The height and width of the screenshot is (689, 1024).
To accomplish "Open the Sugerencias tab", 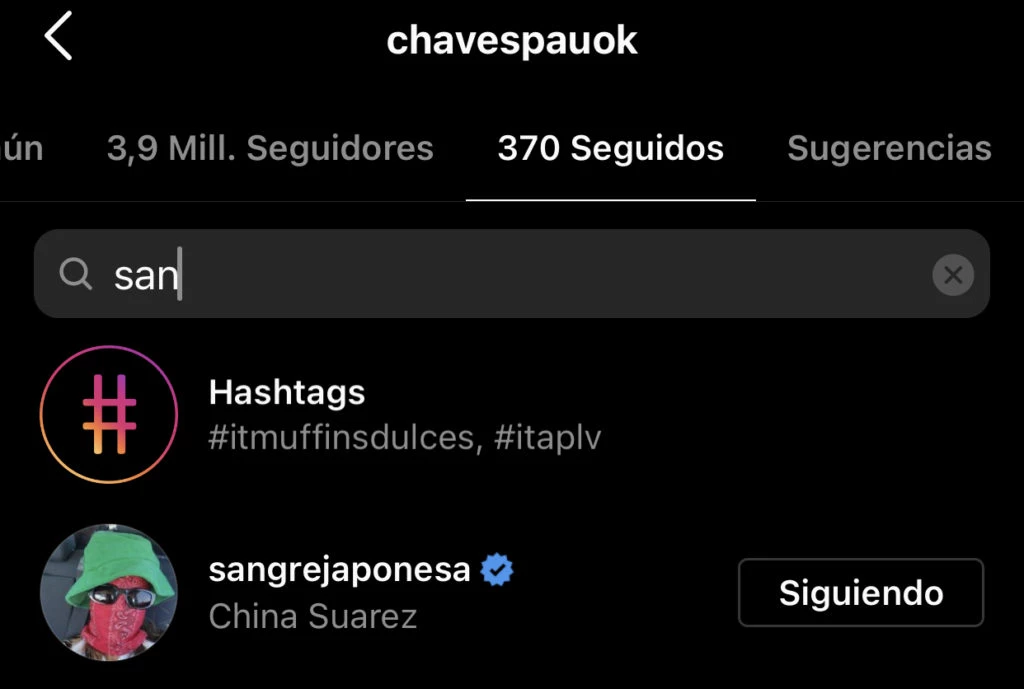I will pyautogui.click(x=889, y=148).
